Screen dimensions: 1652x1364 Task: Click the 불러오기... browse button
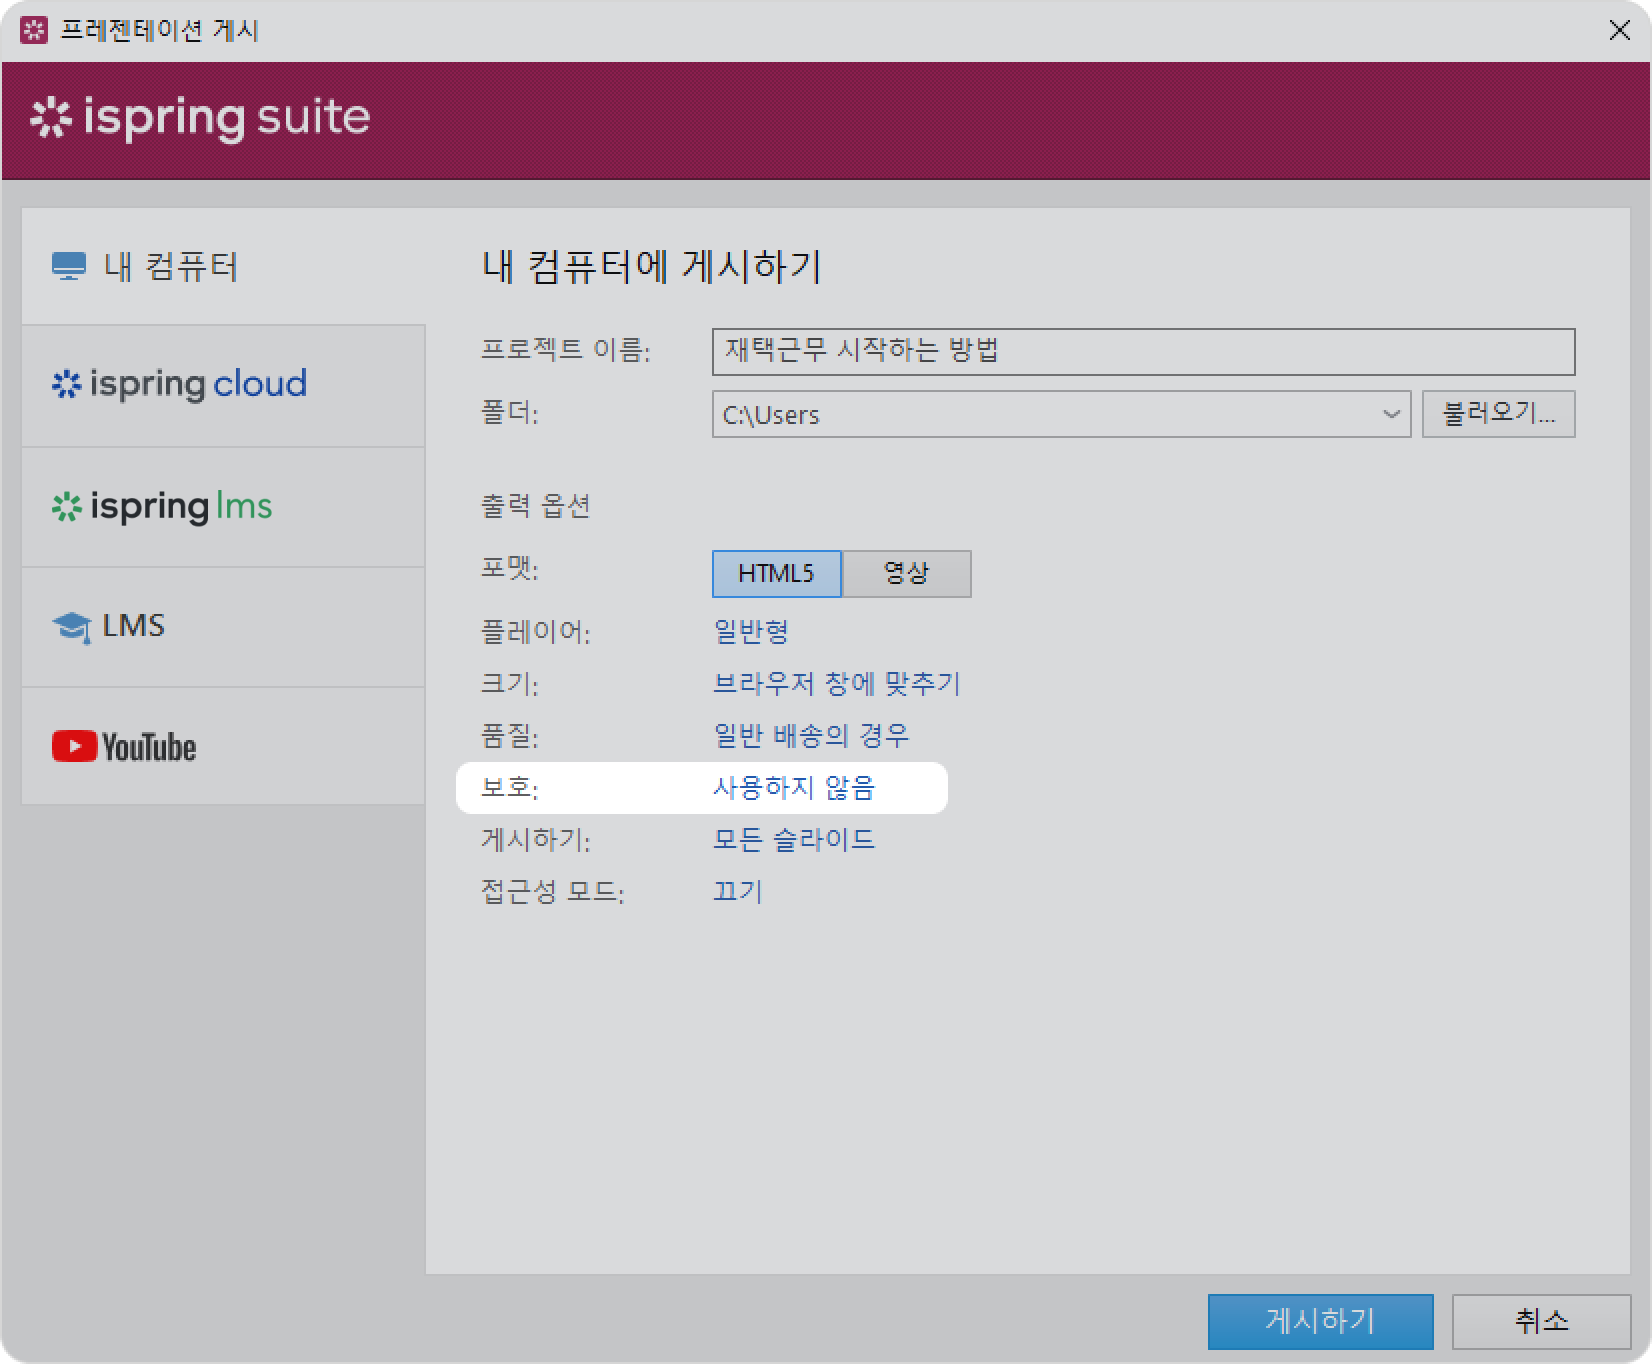tap(1498, 414)
